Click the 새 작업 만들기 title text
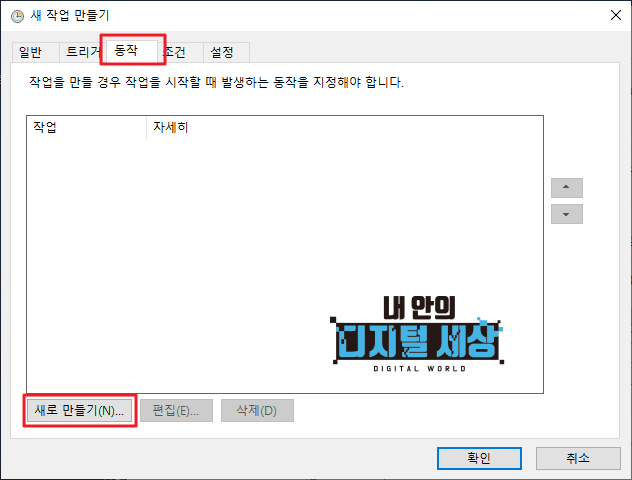Screen dimensions: 632x480 coord(70,16)
